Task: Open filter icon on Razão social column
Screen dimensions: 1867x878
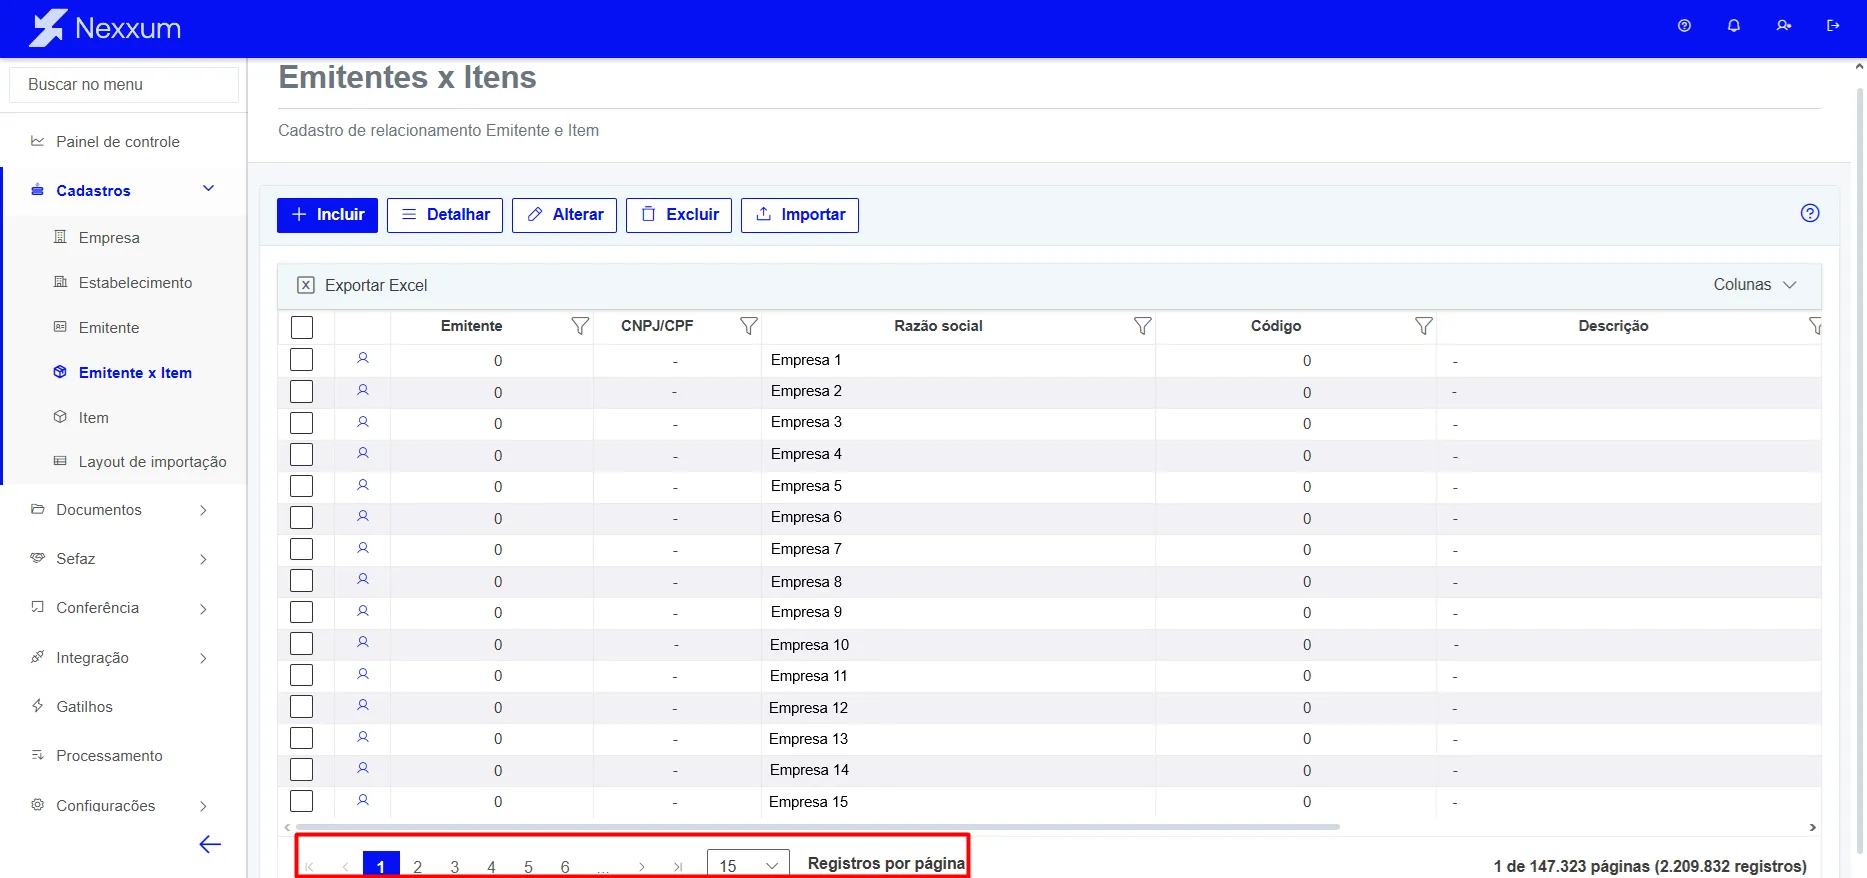Action: (x=1143, y=326)
